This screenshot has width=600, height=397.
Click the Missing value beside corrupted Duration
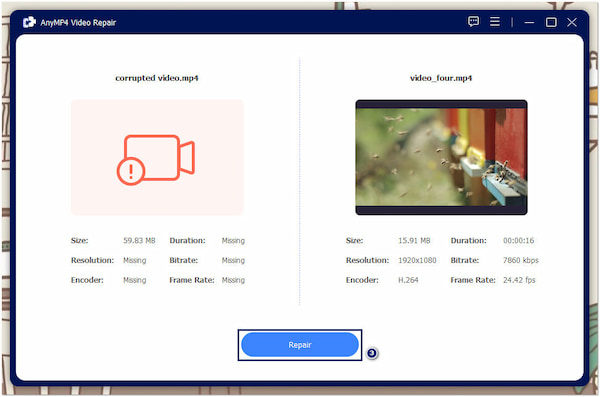pyautogui.click(x=233, y=240)
